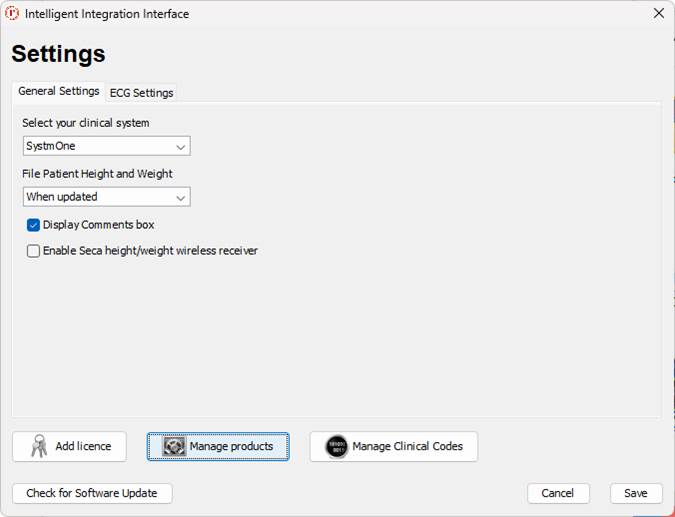The image size is (675, 517).
Task: Switch to the ECG Settings tab
Action: (141, 93)
